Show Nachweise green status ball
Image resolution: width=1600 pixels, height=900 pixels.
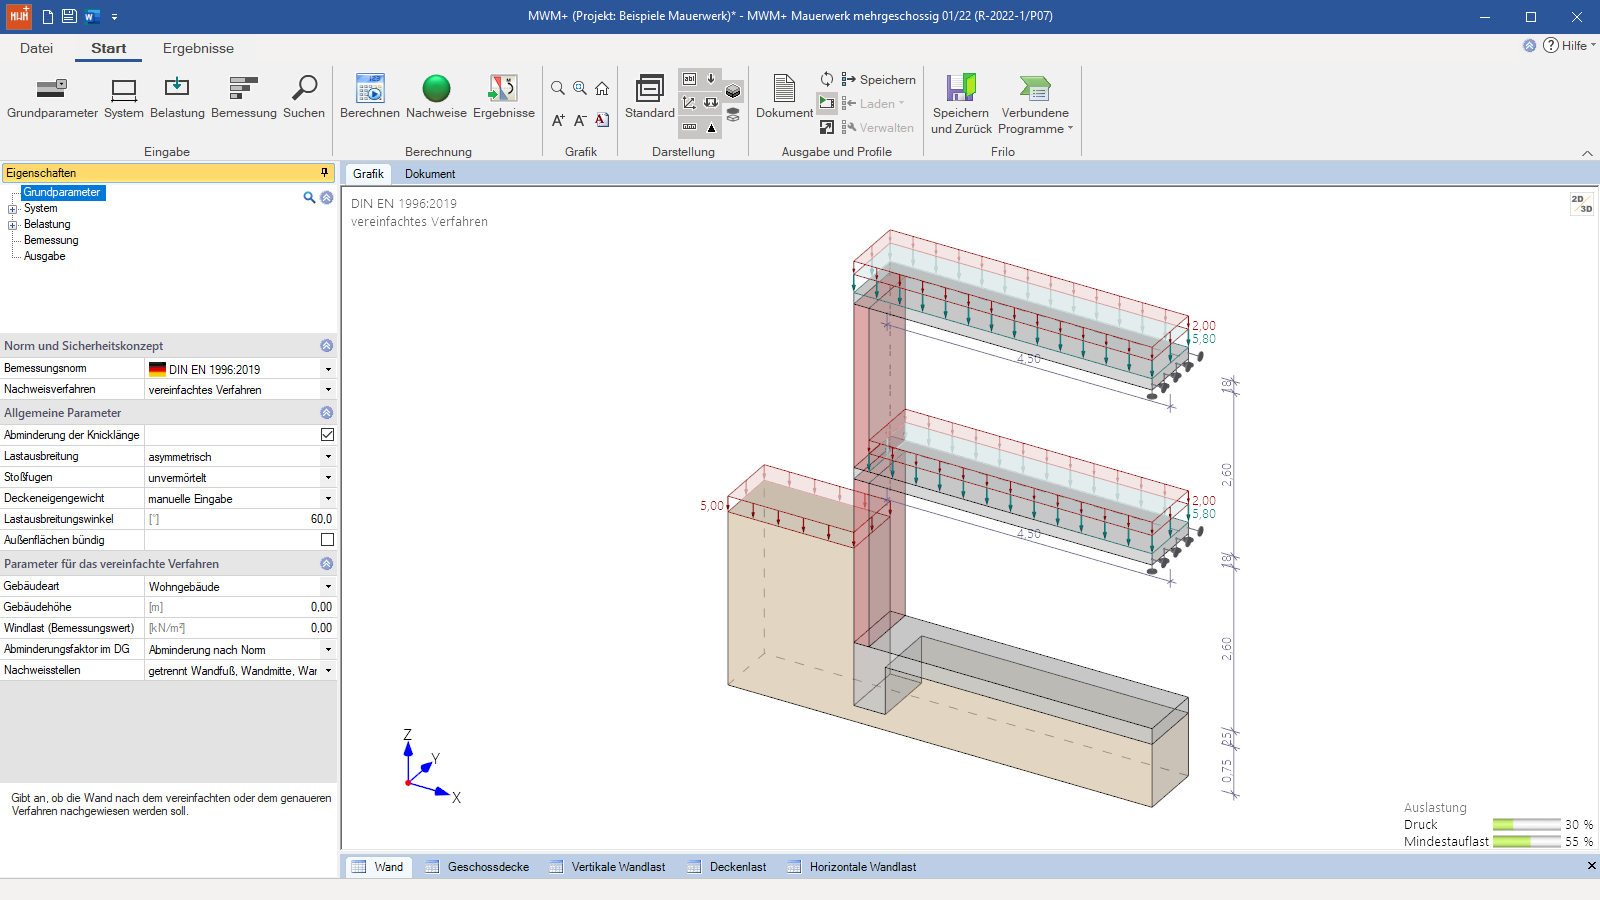(436, 98)
